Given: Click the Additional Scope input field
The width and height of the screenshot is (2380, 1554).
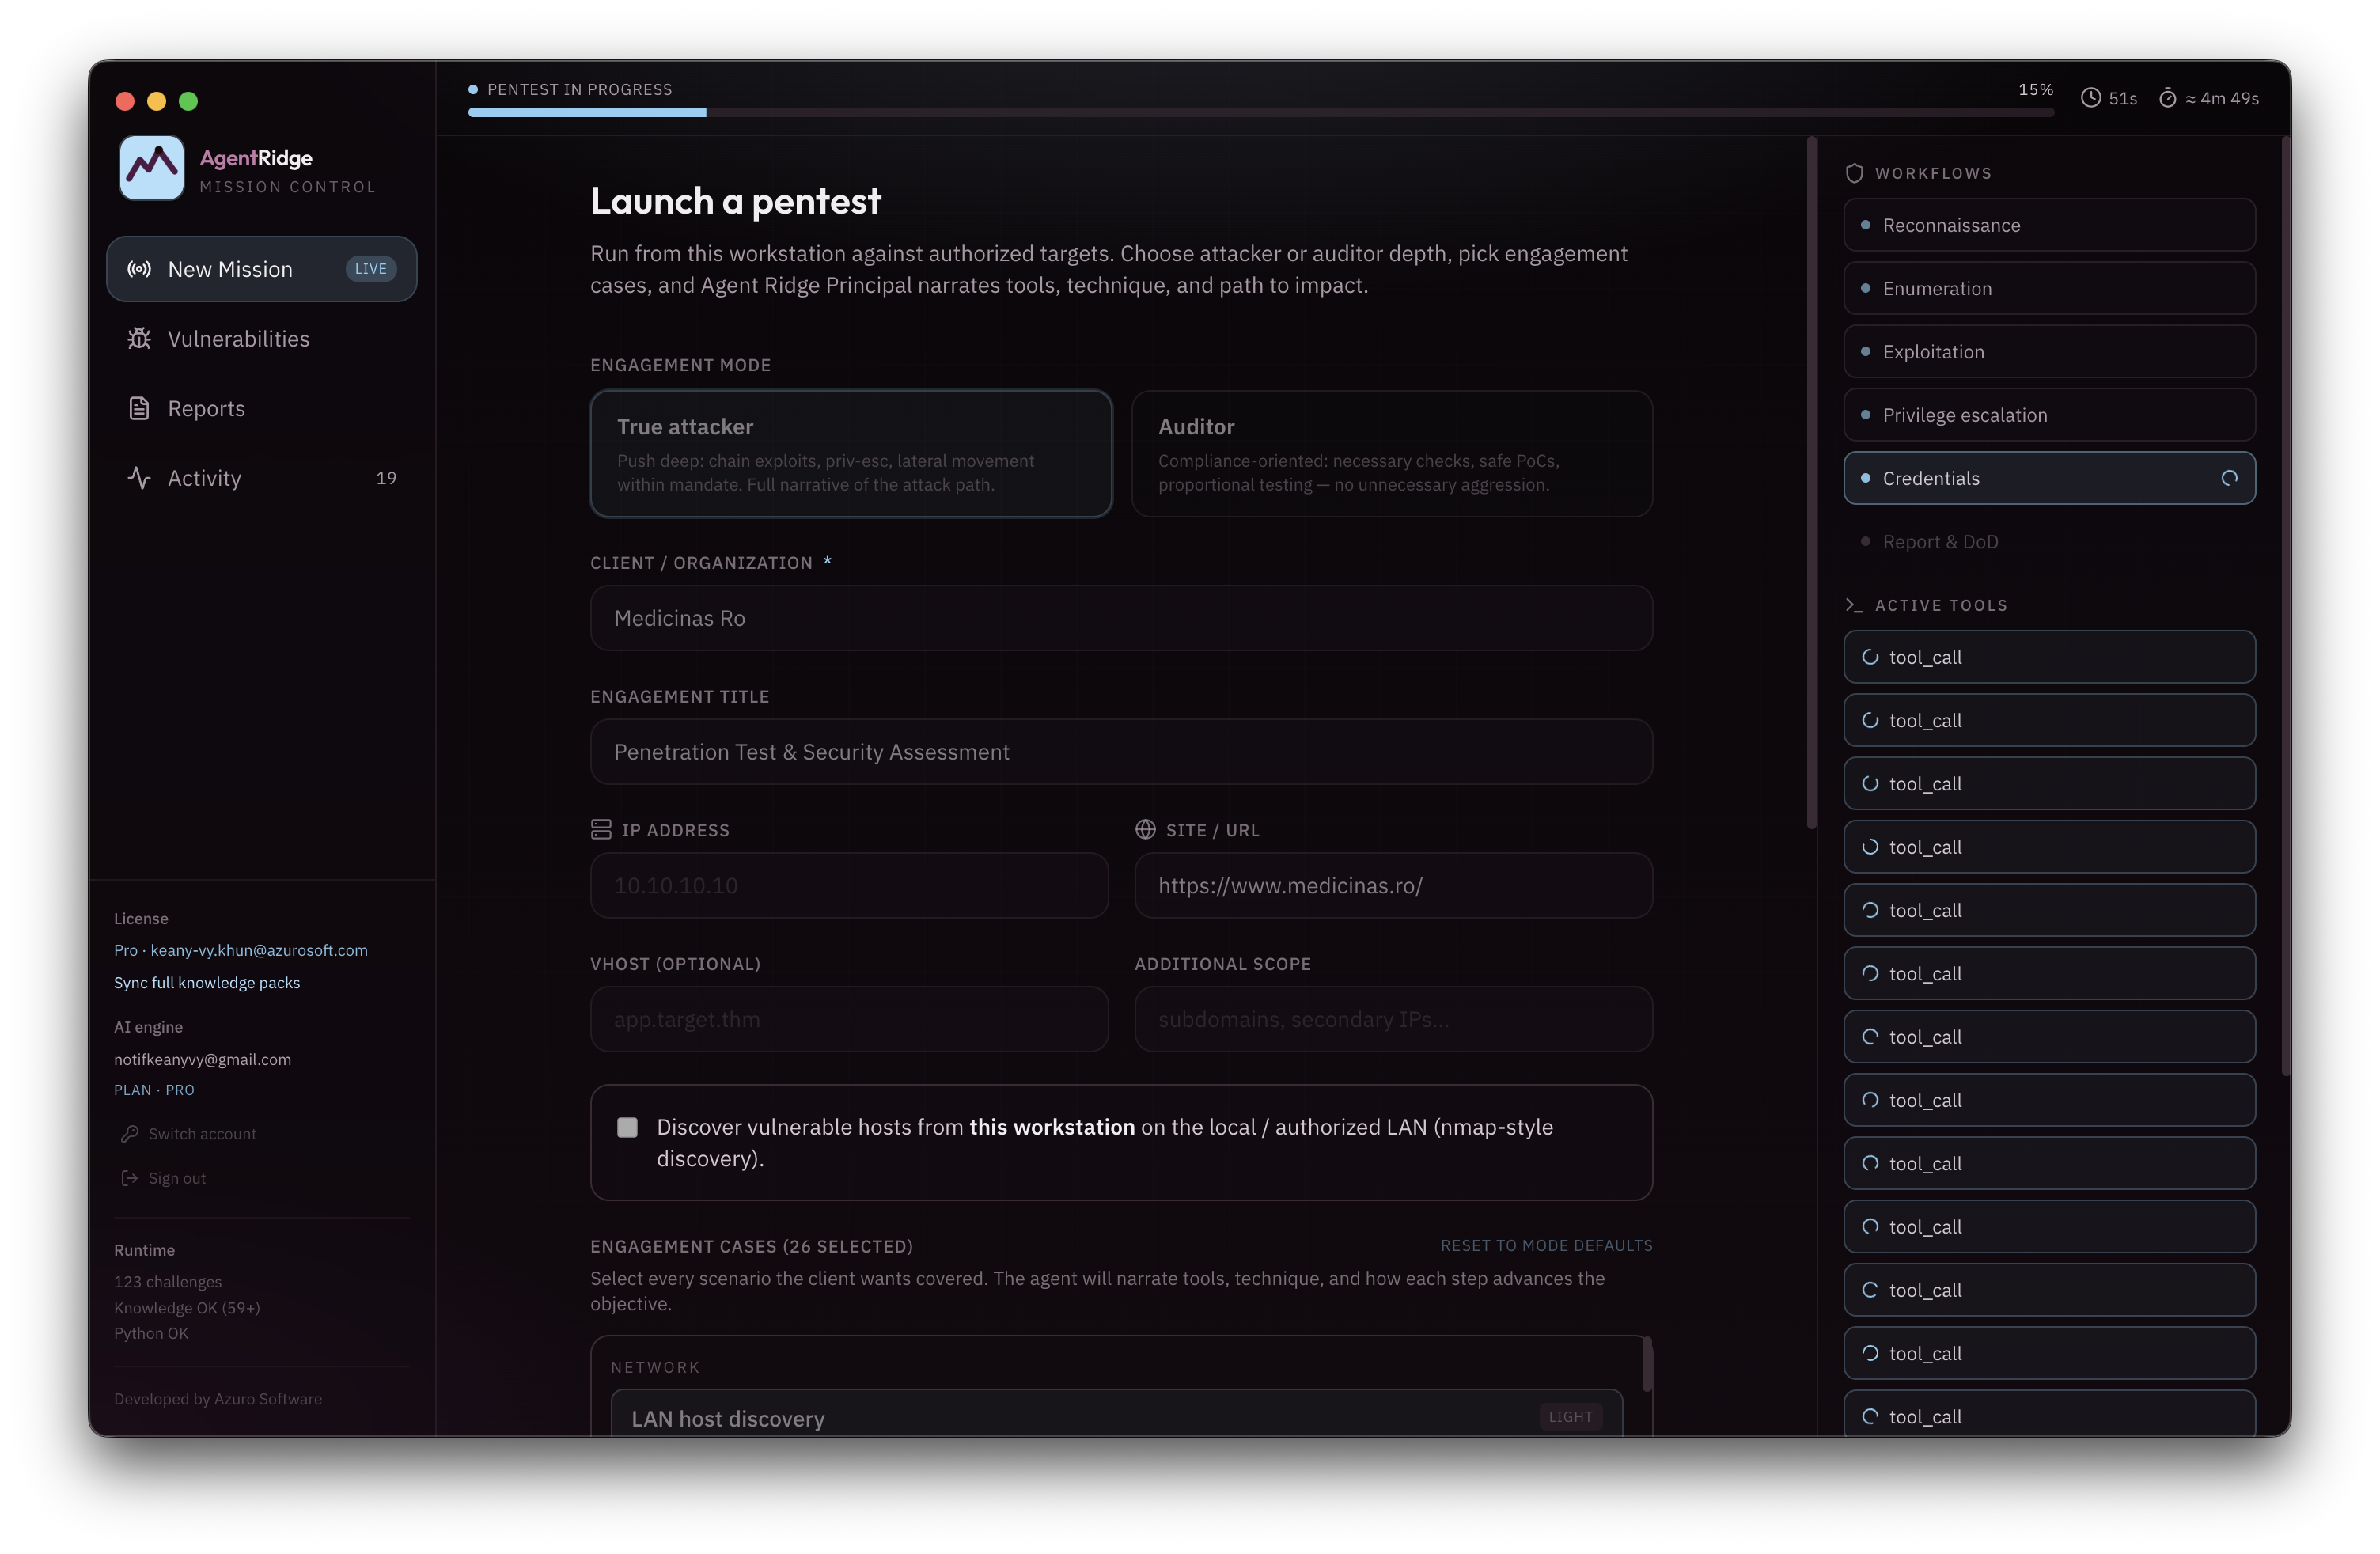Looking at the screenshot, I should pos(1393,1020).
